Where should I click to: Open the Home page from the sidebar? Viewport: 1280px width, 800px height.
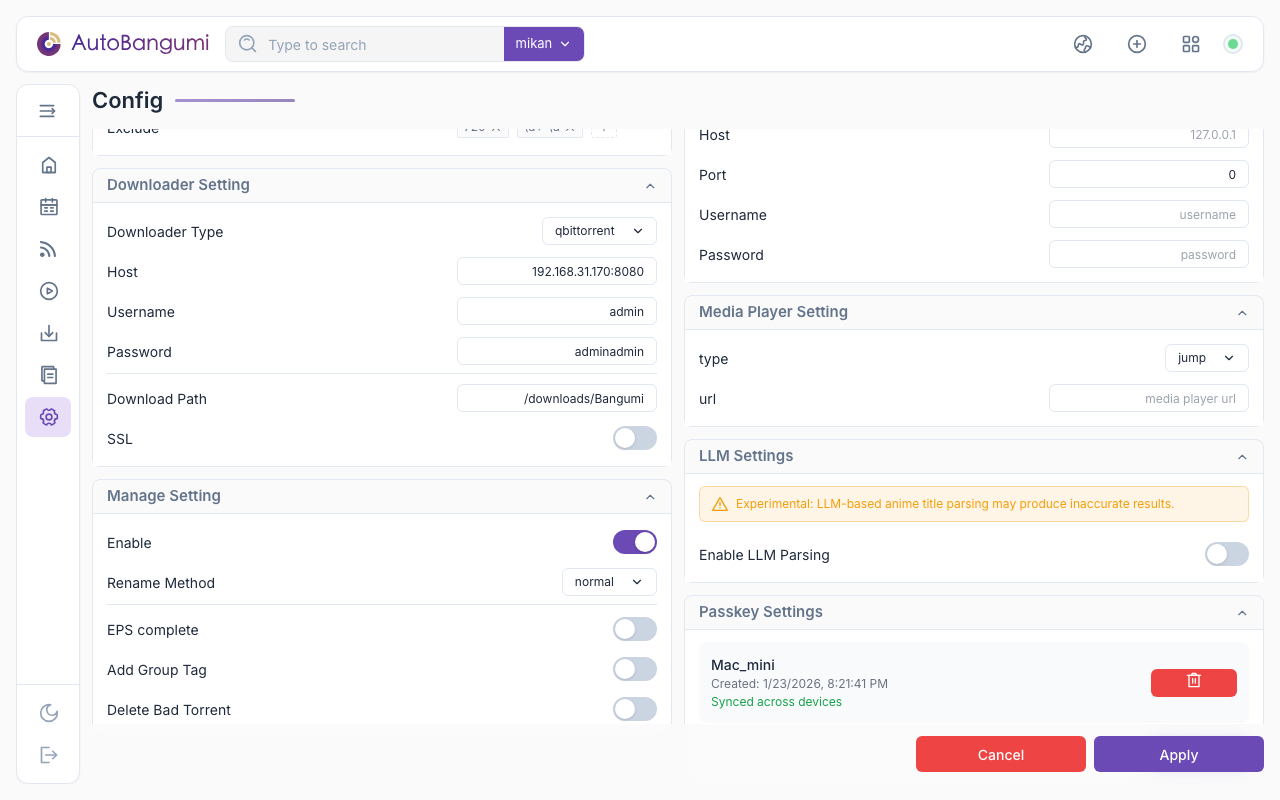pyautogui.click(x=48, y=165)
